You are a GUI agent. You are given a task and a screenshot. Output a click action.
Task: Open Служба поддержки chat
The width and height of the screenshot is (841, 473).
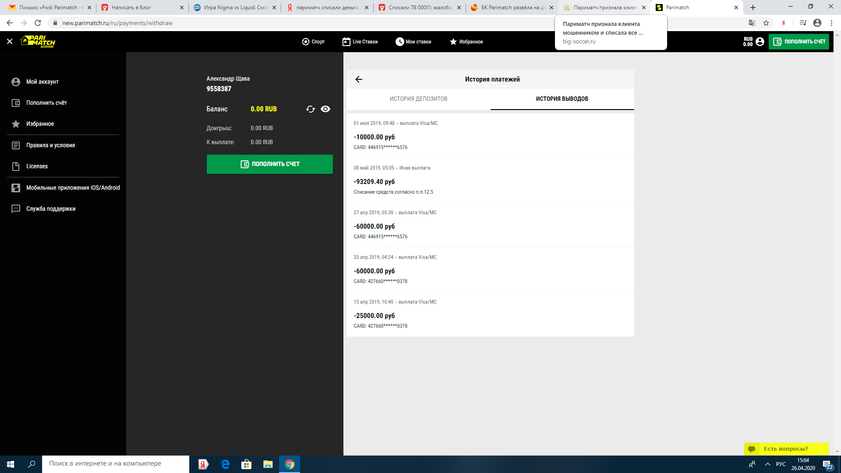click(x=50, y=209)
